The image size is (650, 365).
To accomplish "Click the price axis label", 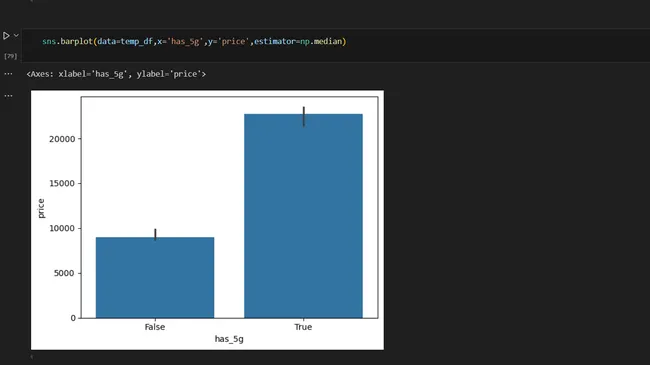I will [41, 208].
